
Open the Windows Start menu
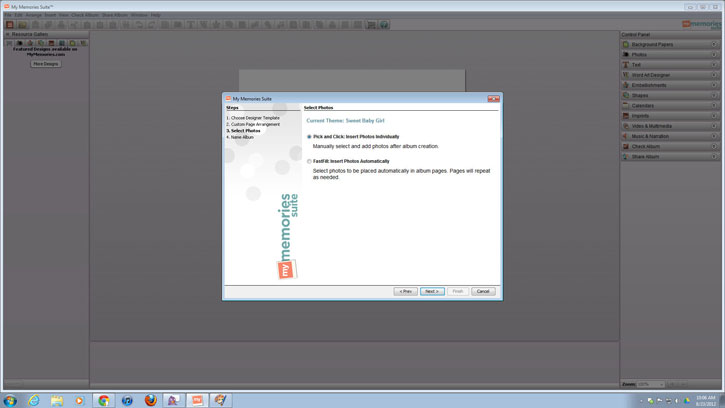tap(10, 401)
